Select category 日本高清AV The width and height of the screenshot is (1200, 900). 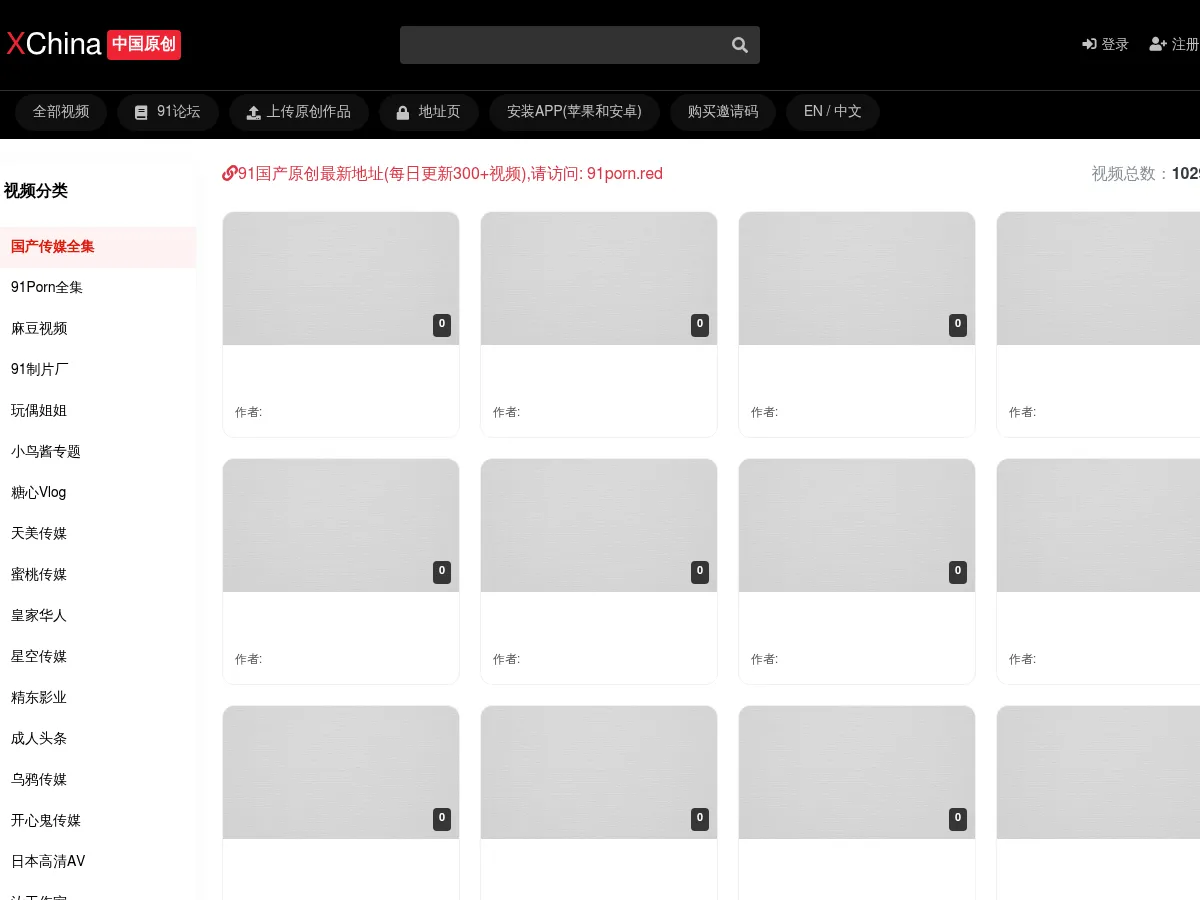[x=98, y=862]
